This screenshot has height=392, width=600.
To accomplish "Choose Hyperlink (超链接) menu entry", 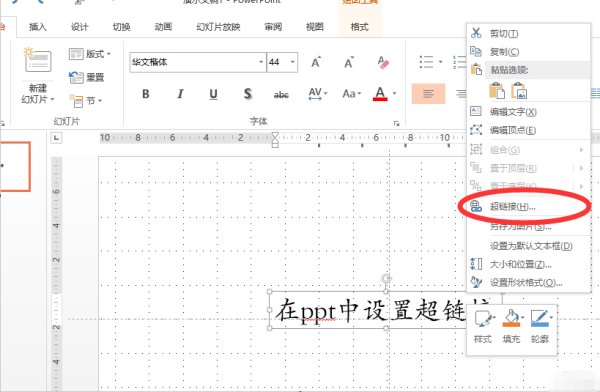I will point(528,207).
